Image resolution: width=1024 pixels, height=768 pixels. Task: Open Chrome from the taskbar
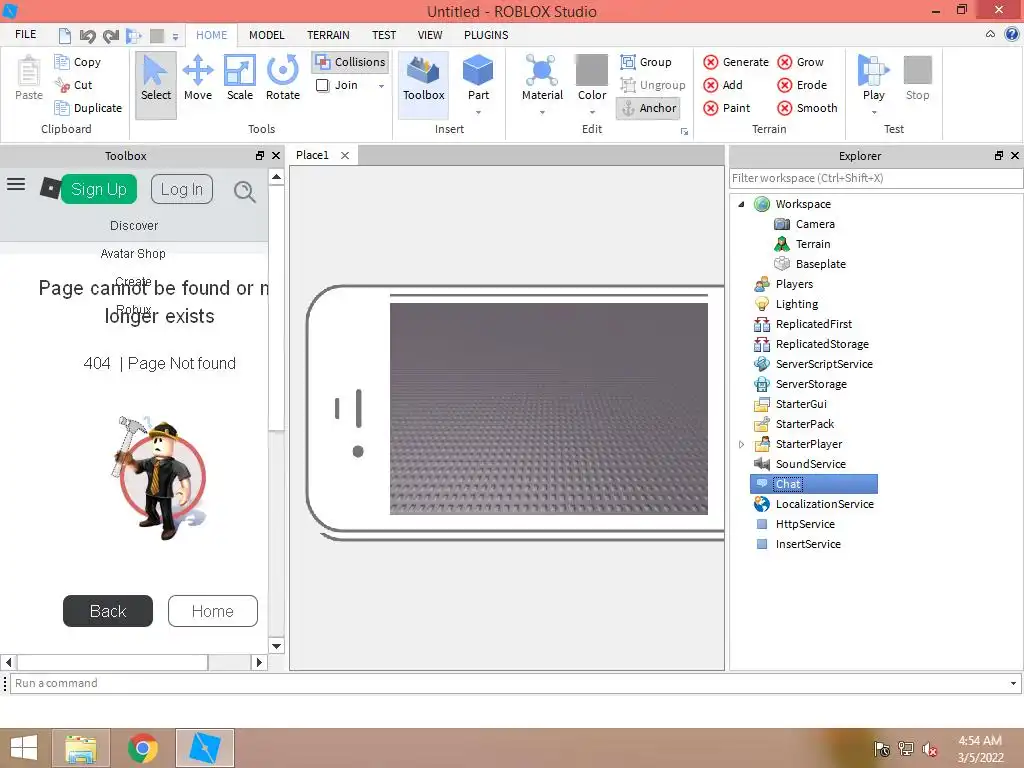(x=142, y=748)
